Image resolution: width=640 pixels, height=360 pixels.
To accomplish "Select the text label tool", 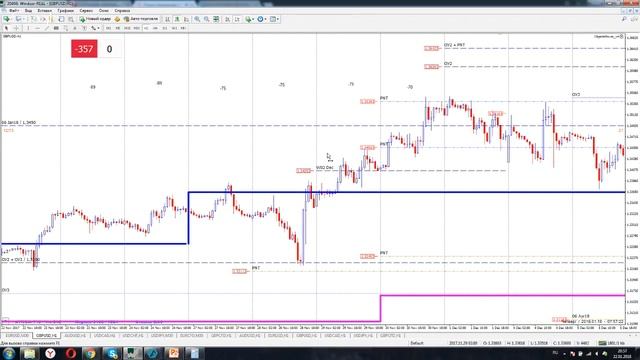I will click(84, 28).
